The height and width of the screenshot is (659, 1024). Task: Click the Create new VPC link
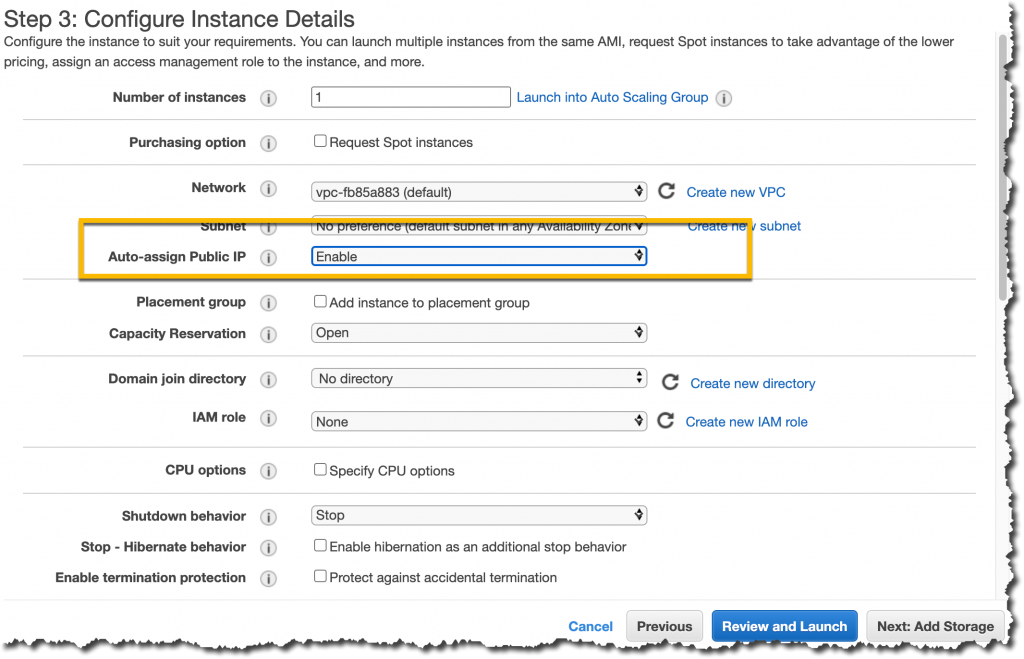[735, 192]
